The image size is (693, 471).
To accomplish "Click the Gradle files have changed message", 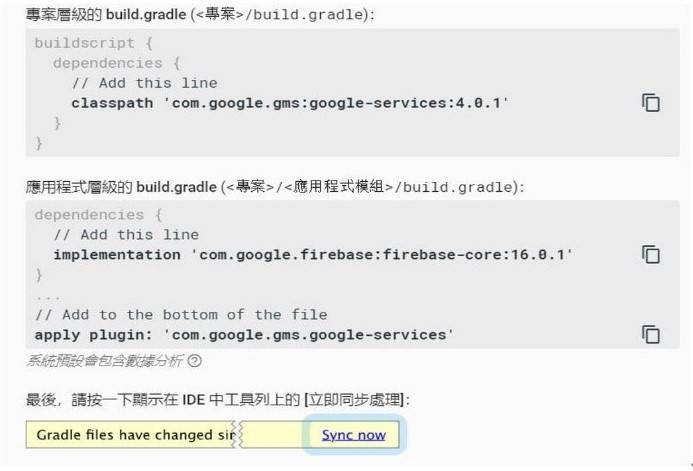I will click(134, 435).
